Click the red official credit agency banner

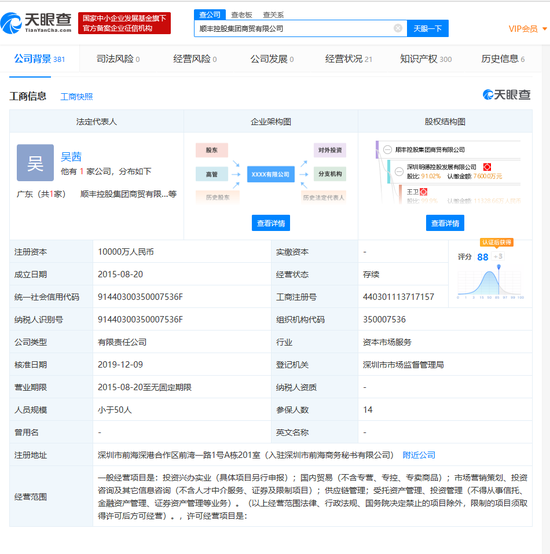(124, 23)
